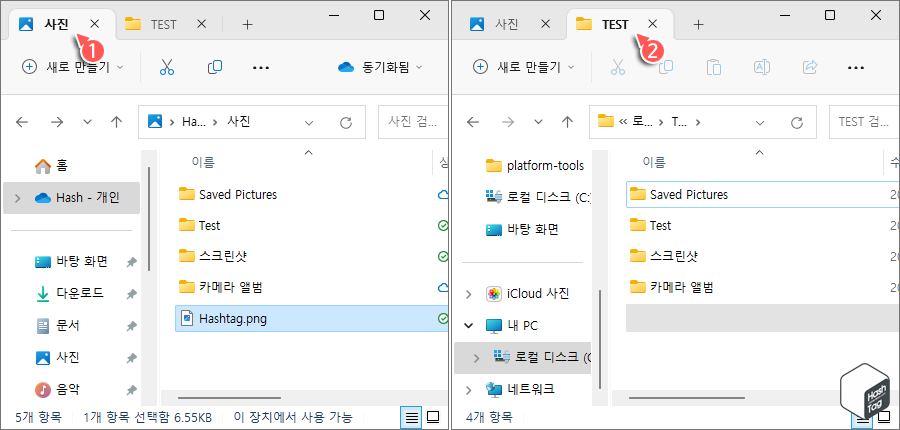Go back in left window navigation
This screenshot has width=900, height=430.
(22, 122)
